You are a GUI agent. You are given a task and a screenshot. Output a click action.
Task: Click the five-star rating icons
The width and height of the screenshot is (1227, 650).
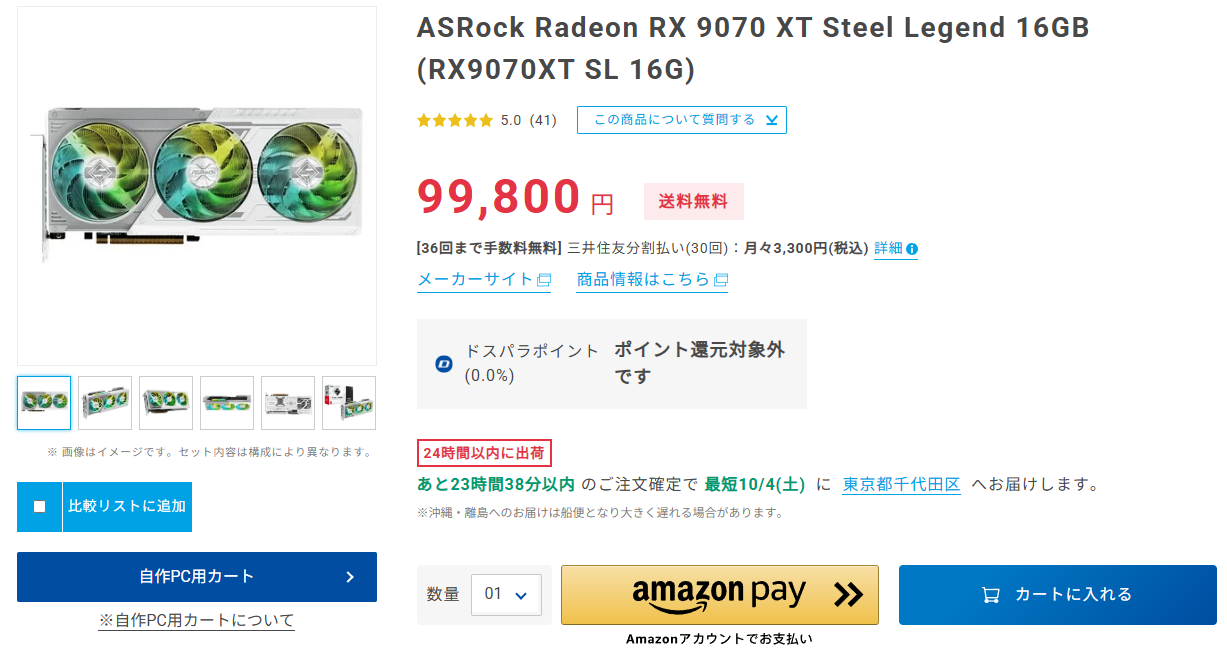click(x=455, y=121)
